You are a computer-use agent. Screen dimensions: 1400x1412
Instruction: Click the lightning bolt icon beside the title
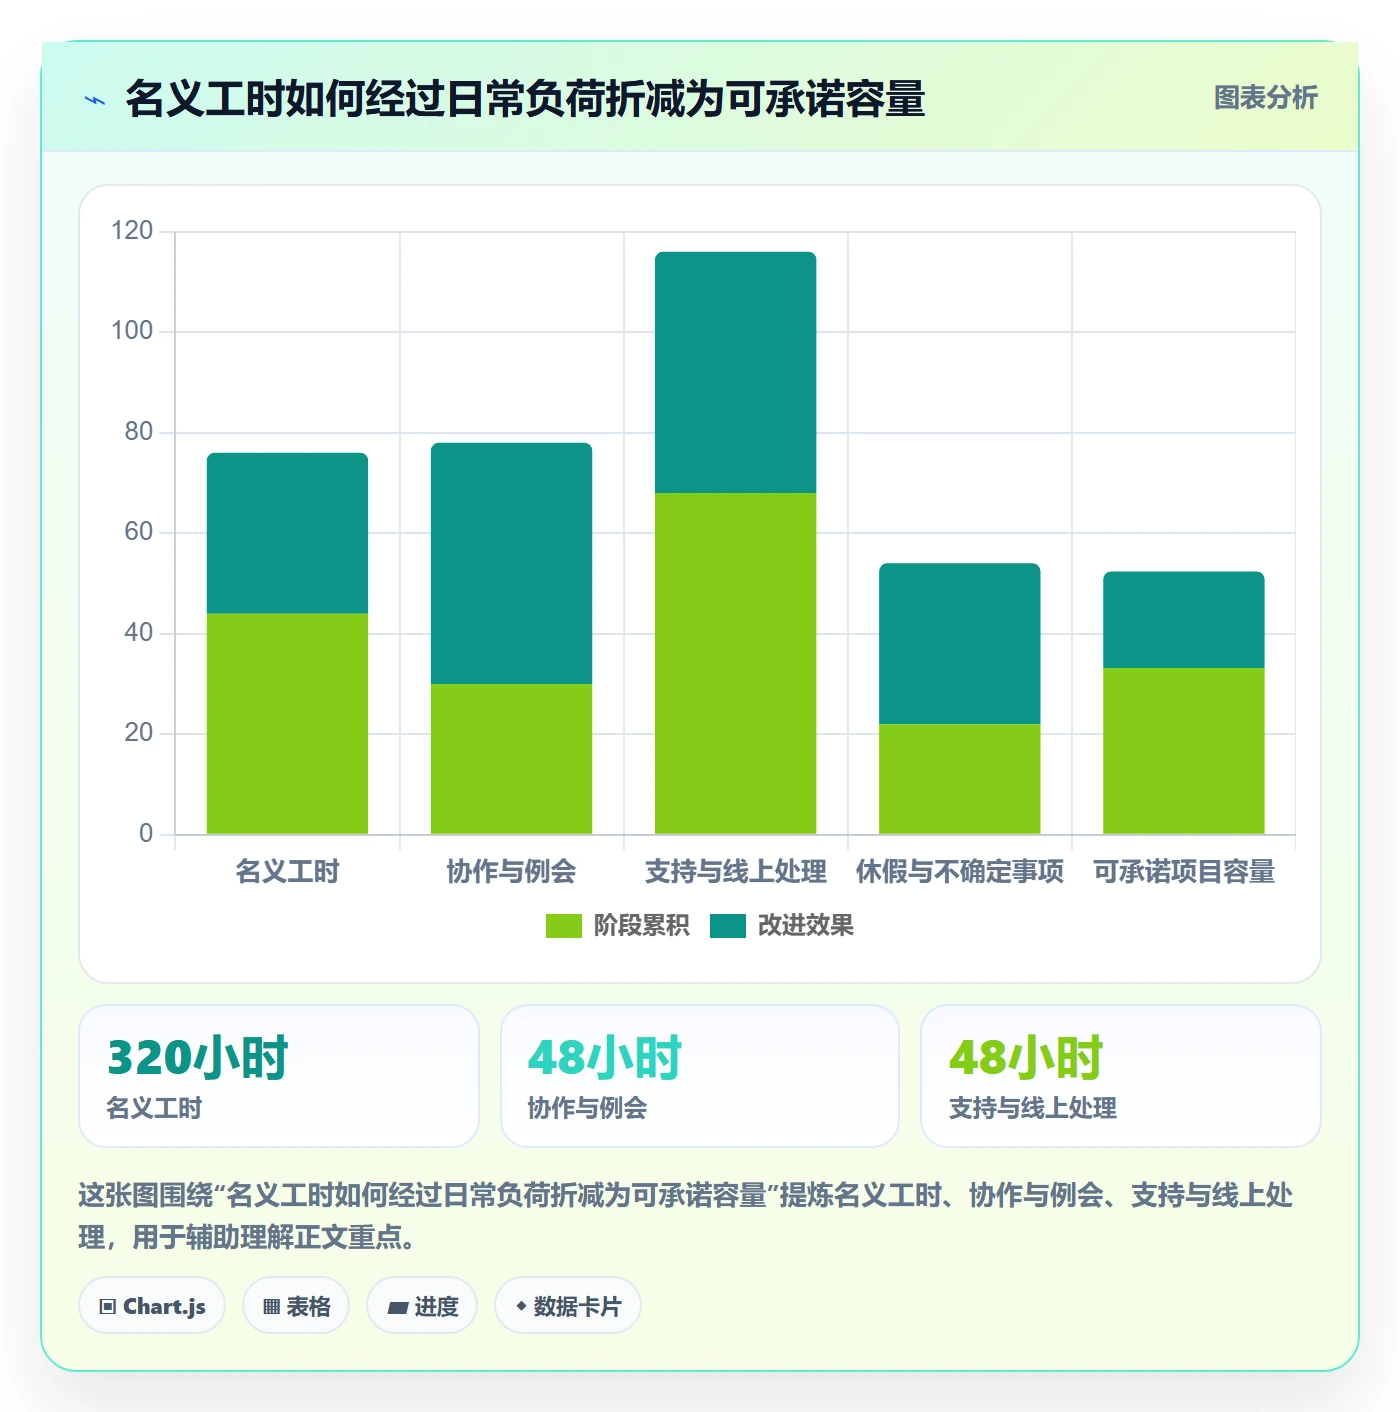click(x=95, y=100)
